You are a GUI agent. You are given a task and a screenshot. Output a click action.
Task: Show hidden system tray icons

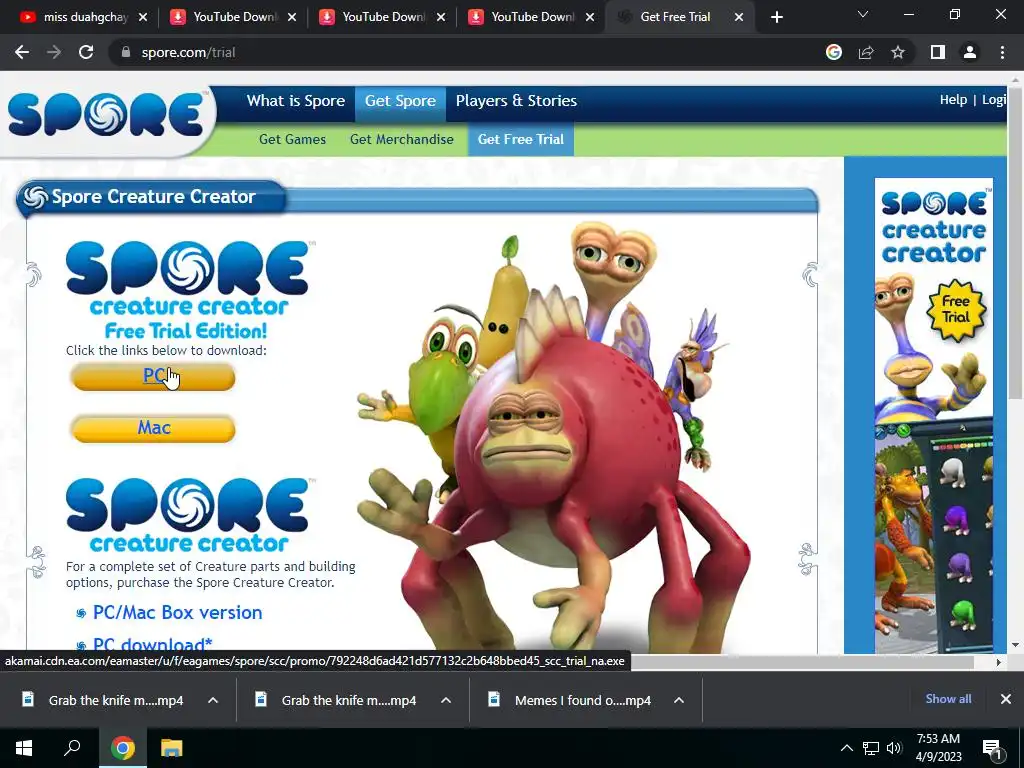(x=846, y=748)
